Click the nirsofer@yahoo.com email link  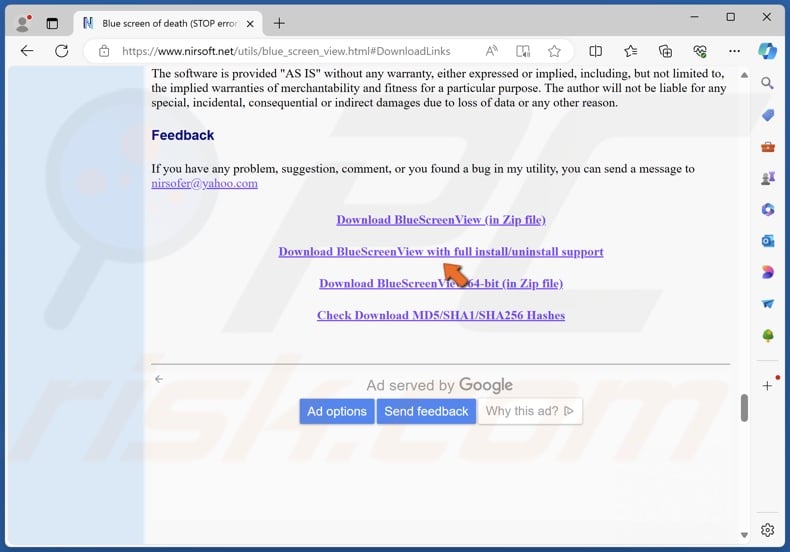[205, 183]
